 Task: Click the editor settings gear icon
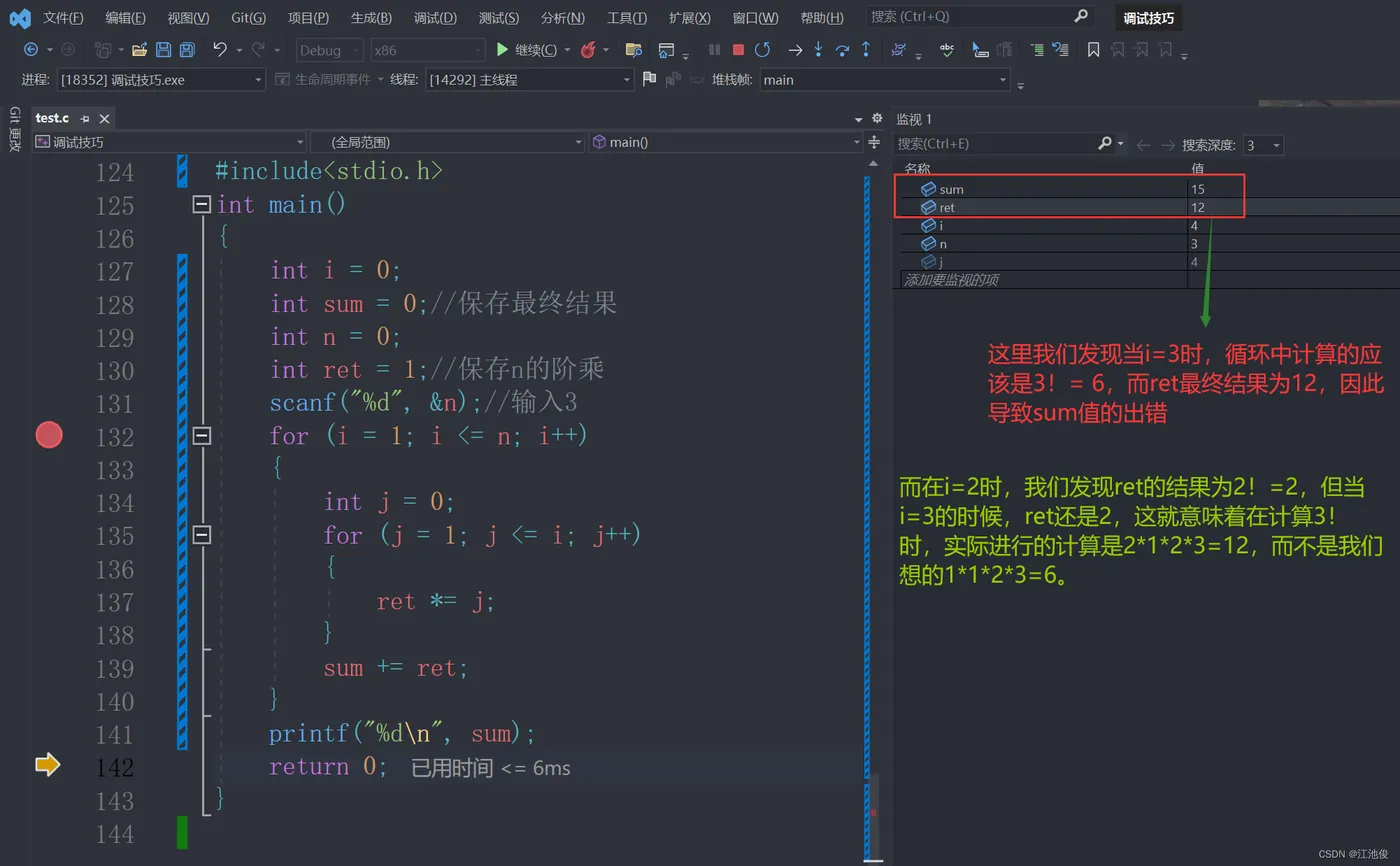pos(877,118)
